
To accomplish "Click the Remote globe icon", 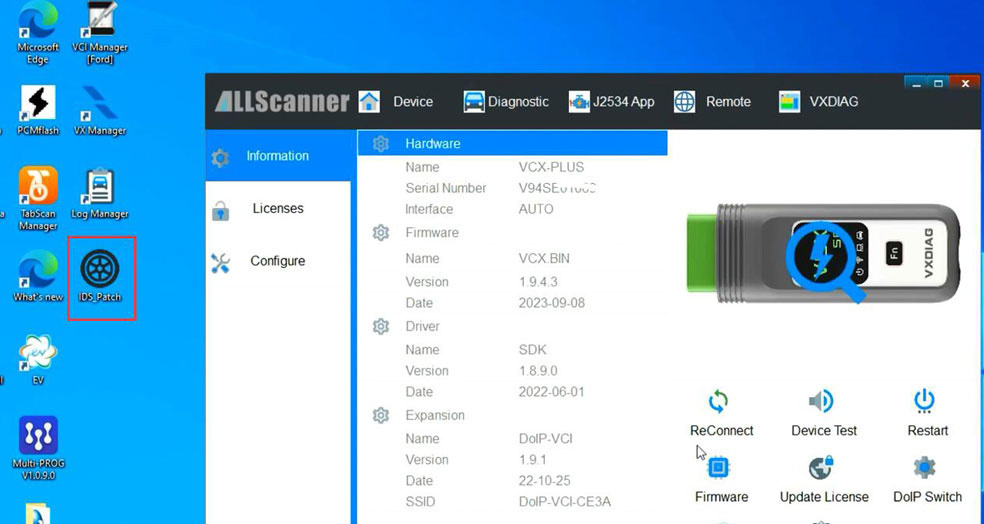I will tap(684, 102).
